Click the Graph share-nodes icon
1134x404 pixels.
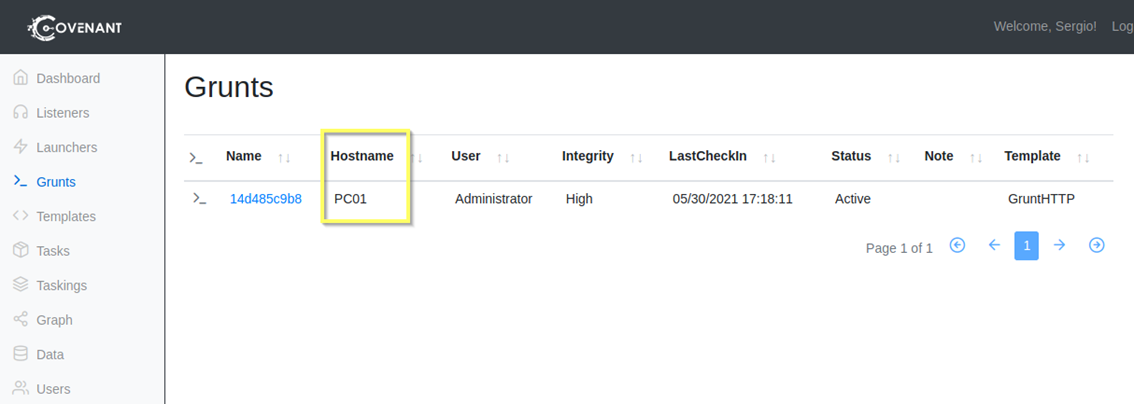(x=20, y=320)
